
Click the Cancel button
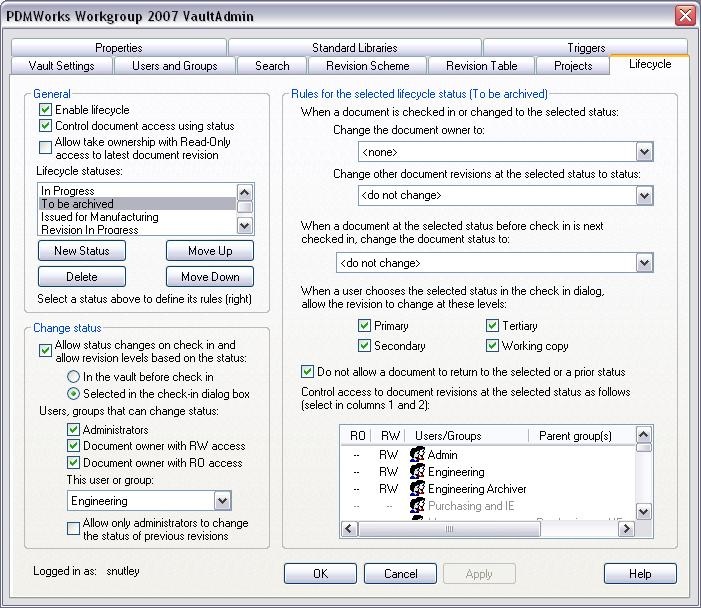coord(400,574)
